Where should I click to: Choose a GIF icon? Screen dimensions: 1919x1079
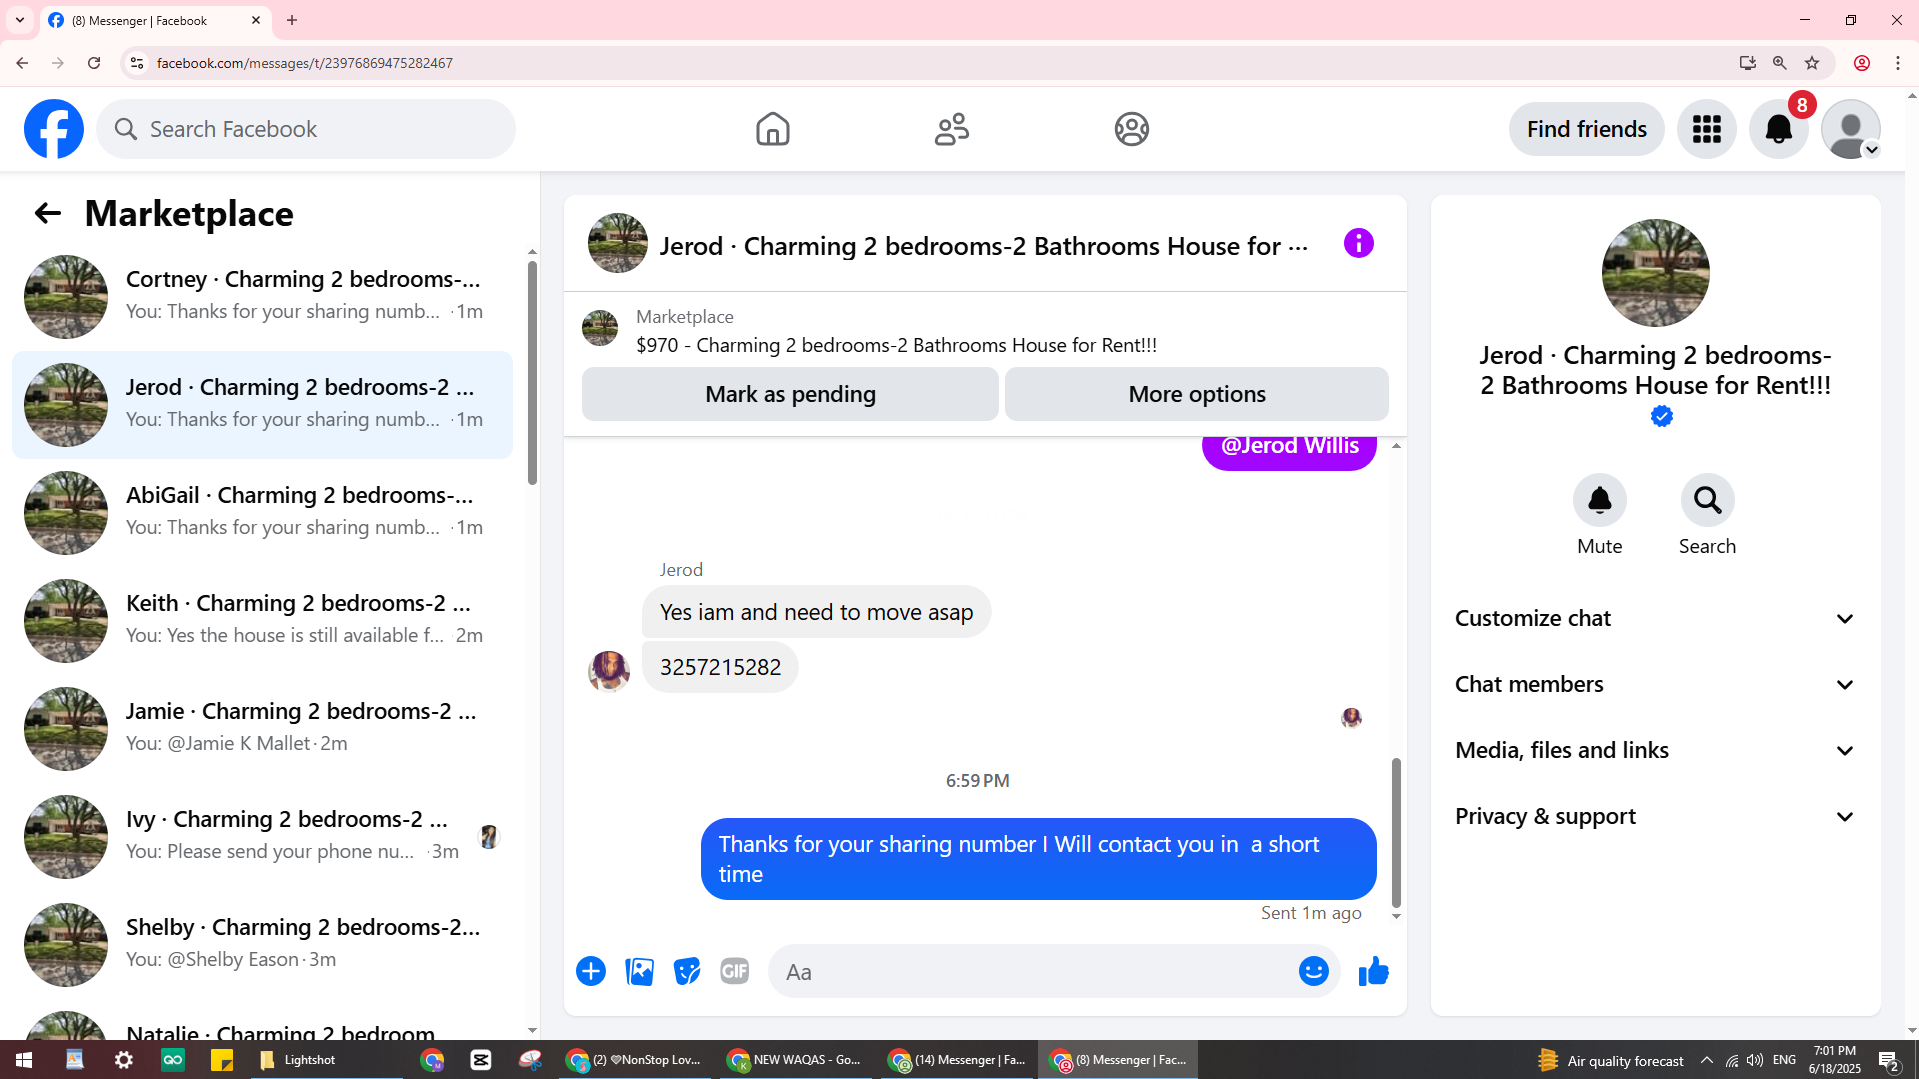pyautogui.click(x=735, y=971)
